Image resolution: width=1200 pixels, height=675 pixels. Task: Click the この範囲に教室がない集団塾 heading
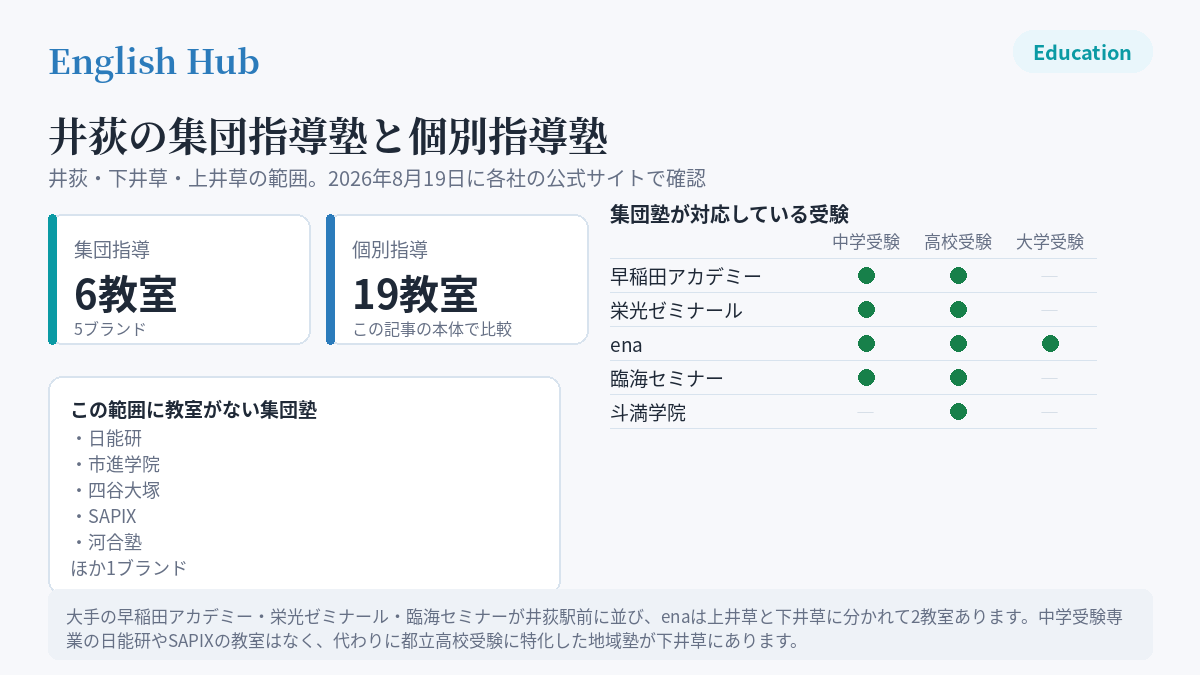[x=194, y=410]
